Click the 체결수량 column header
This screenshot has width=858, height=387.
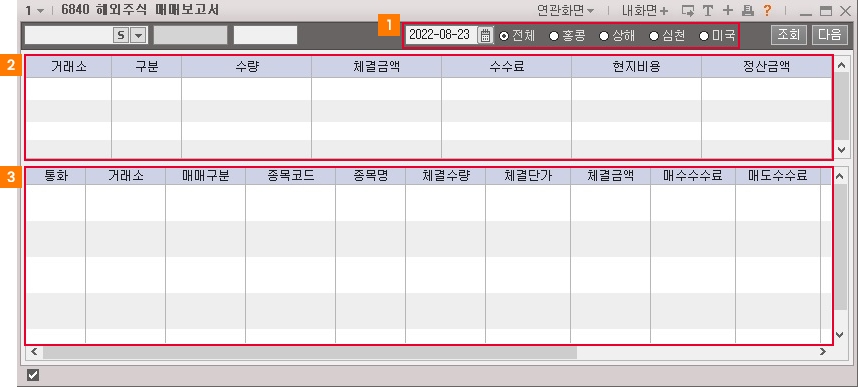click(445, 176)
